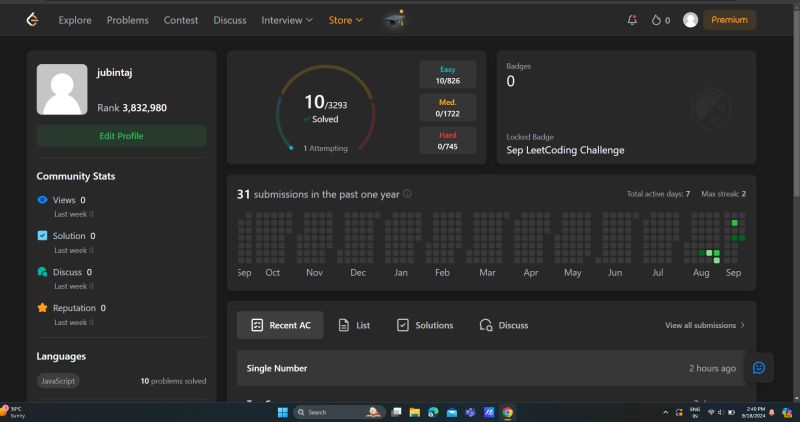The image size is (800, 422).
Task: Open Microsoft Edge from taskbar
Action: tap(433, 412)
